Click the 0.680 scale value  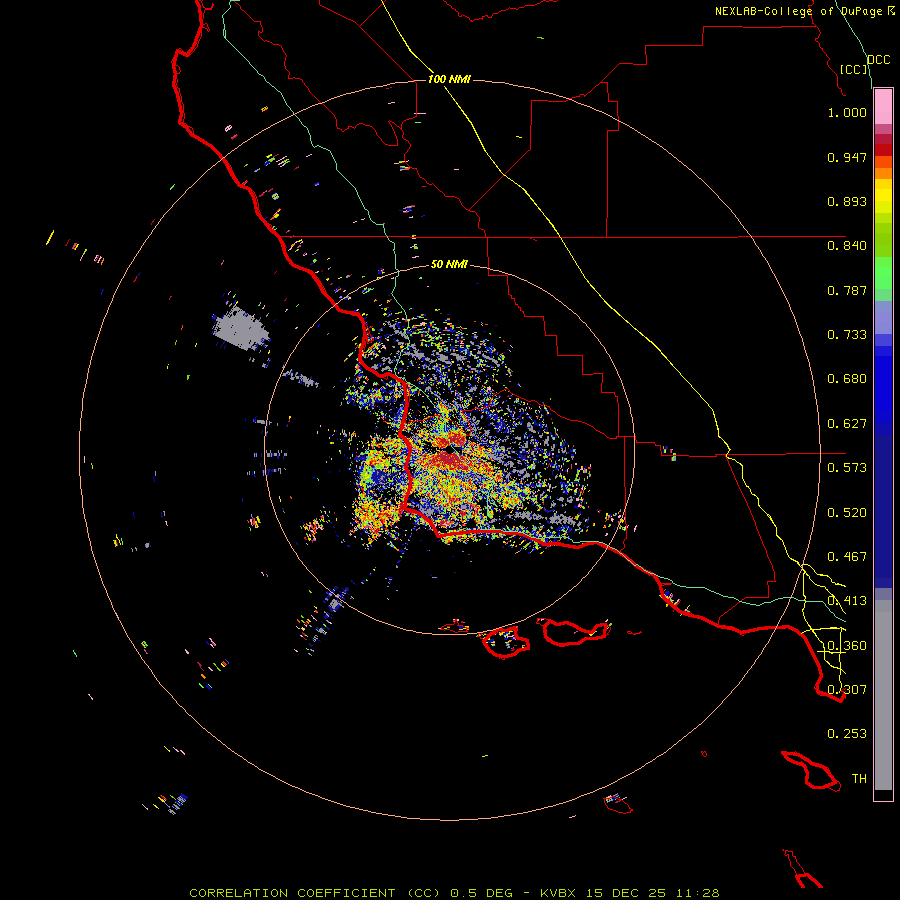[x=847, y=379]
